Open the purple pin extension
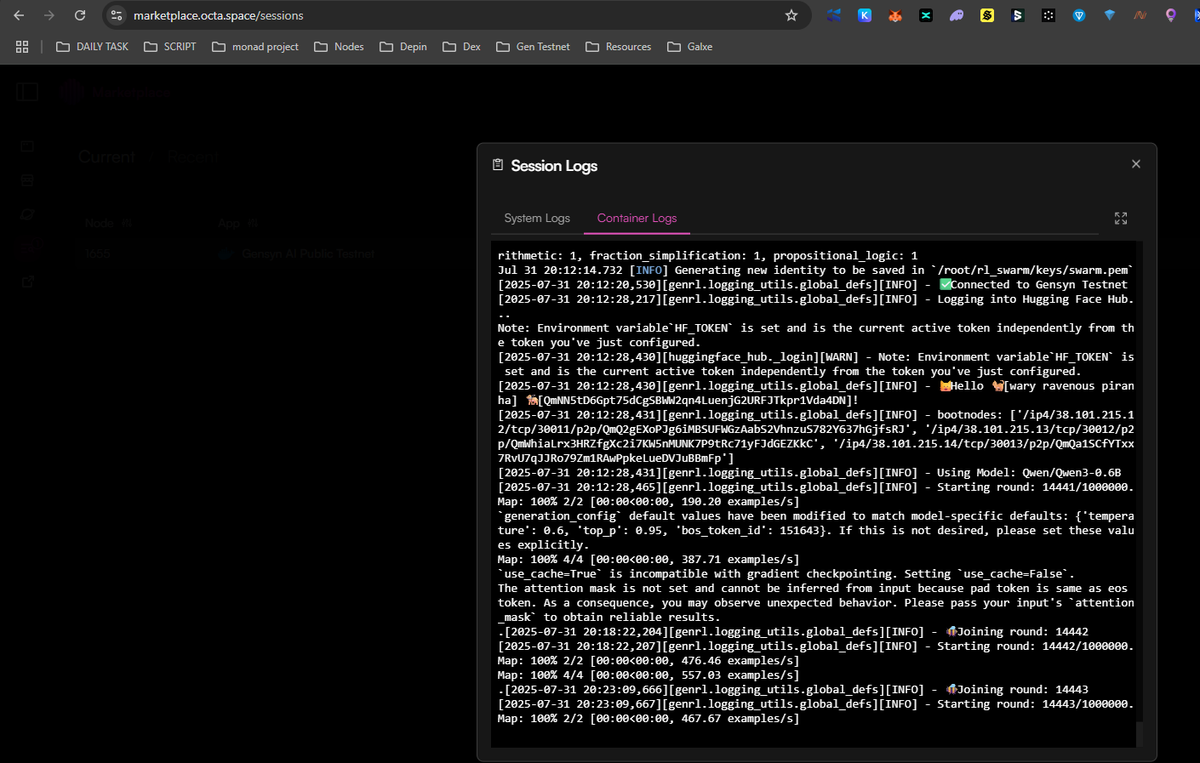Screen dimensions: 1200x763 tap(1171, 15)
